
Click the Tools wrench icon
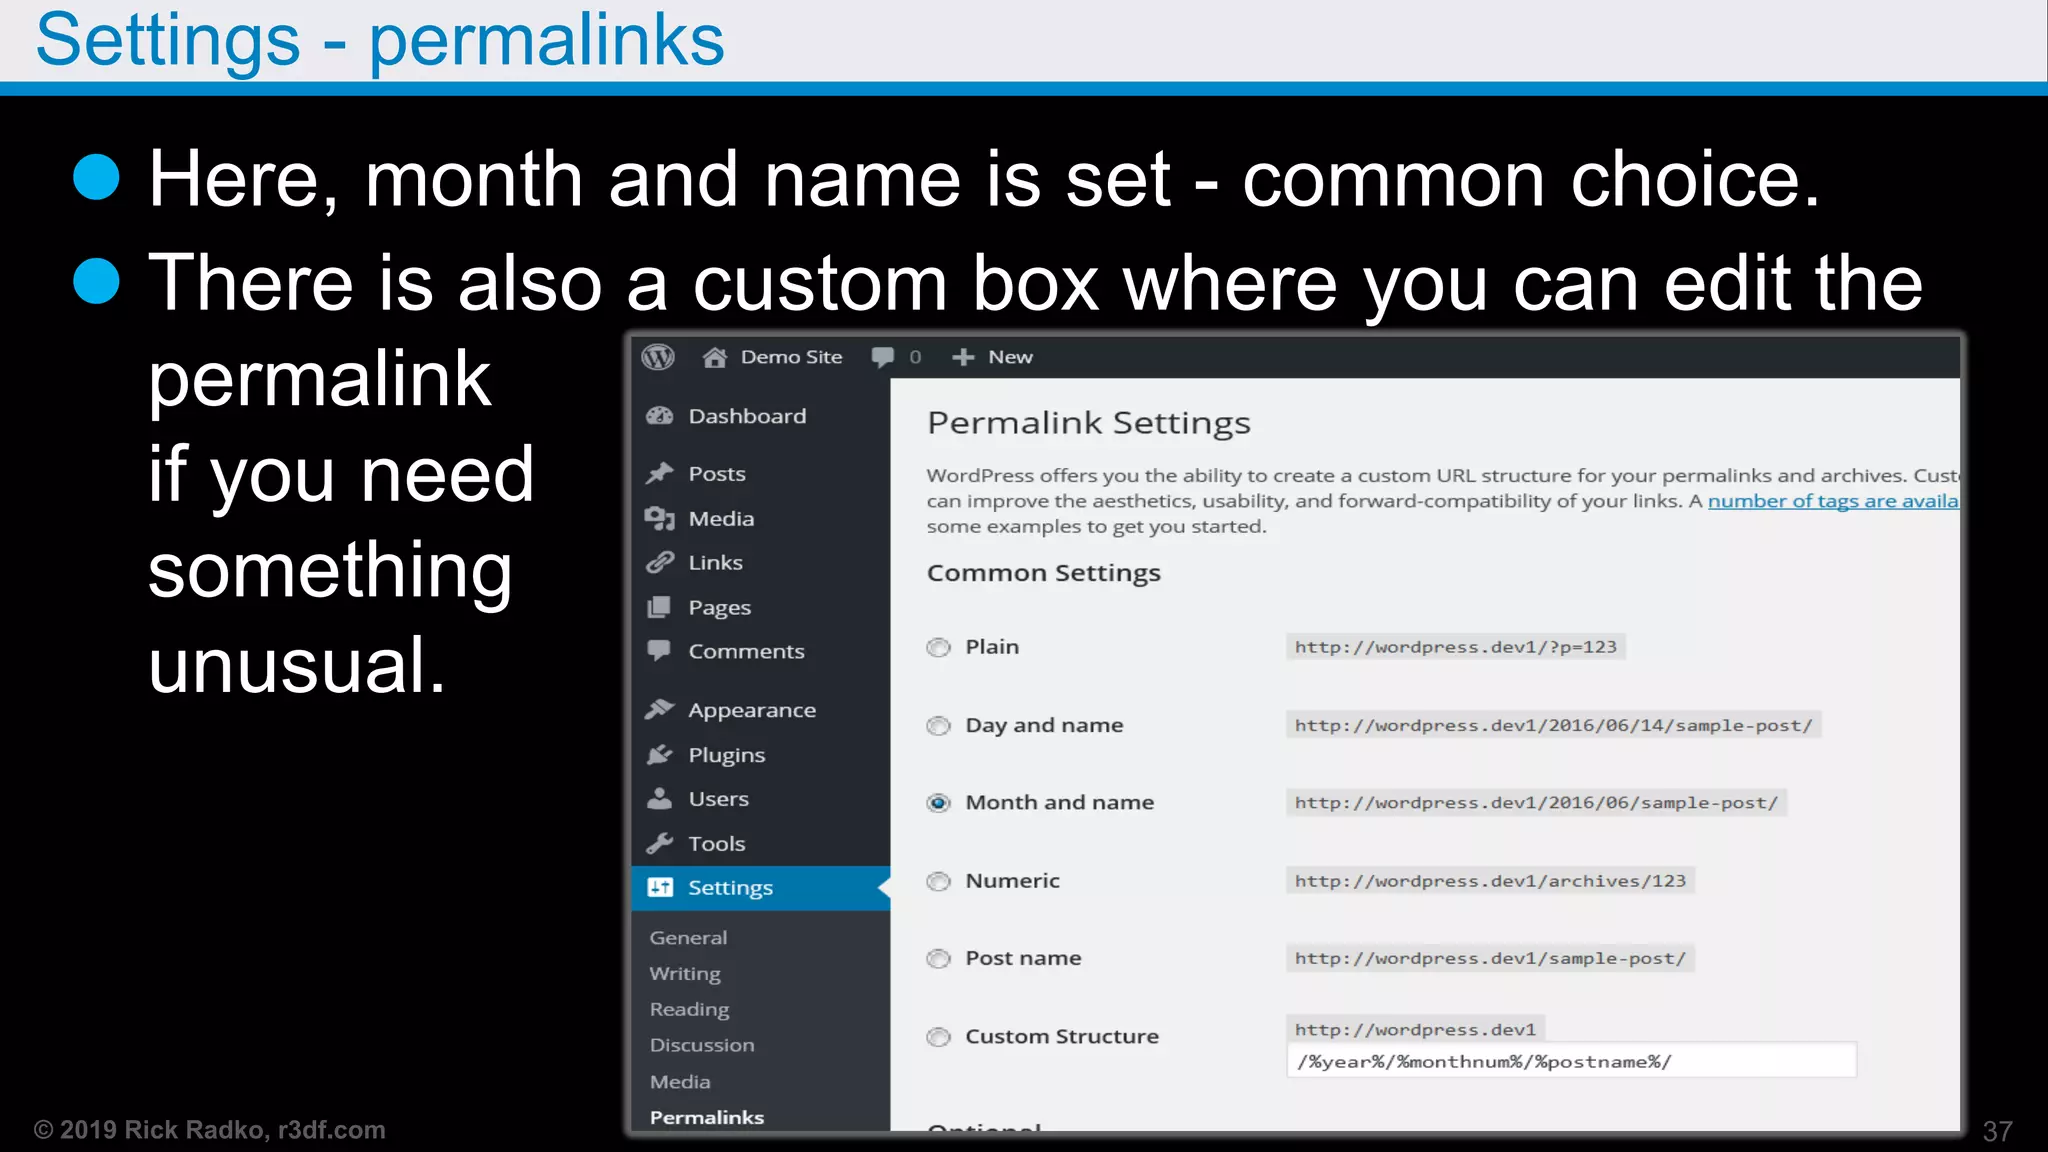(x=660, y=843)
